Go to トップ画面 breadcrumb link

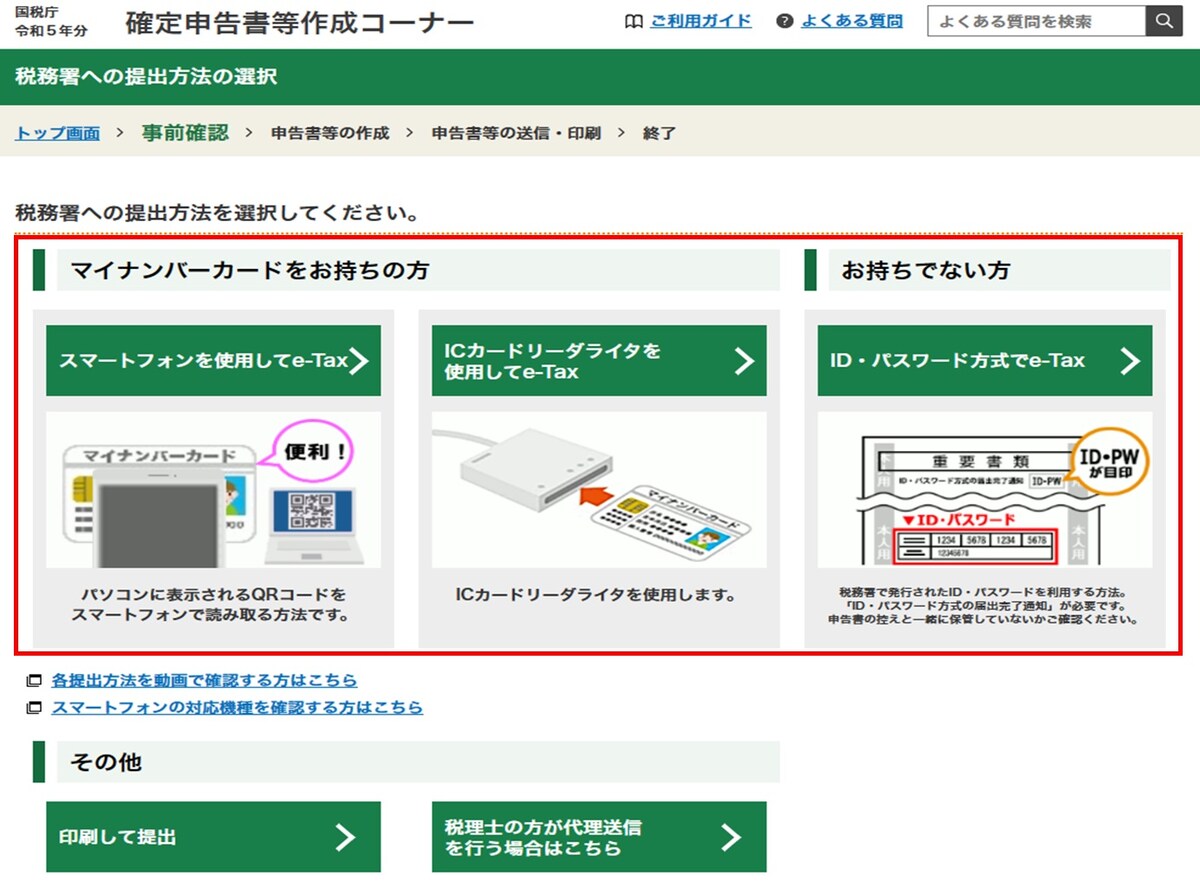pyautogui.click(x=58, y=133)
